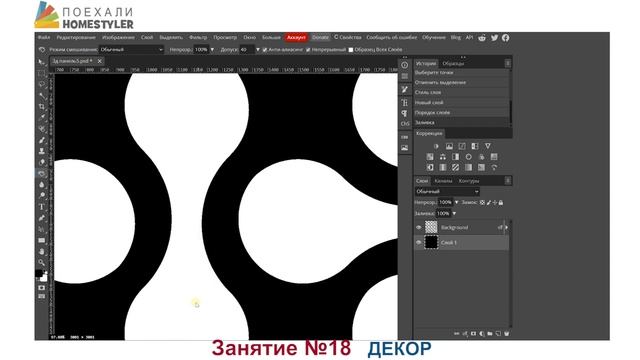This screenshot has width=640, height=360.
Task: Open the Blog link
Action: pyautogui.click(x=456, y=37)
